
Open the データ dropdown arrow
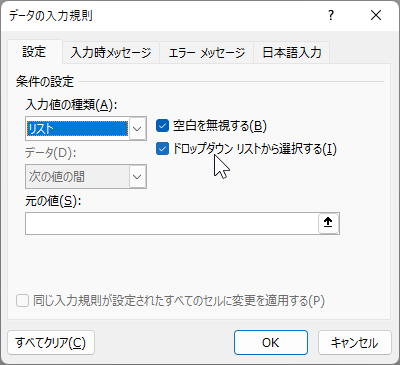tap(137, 177)
